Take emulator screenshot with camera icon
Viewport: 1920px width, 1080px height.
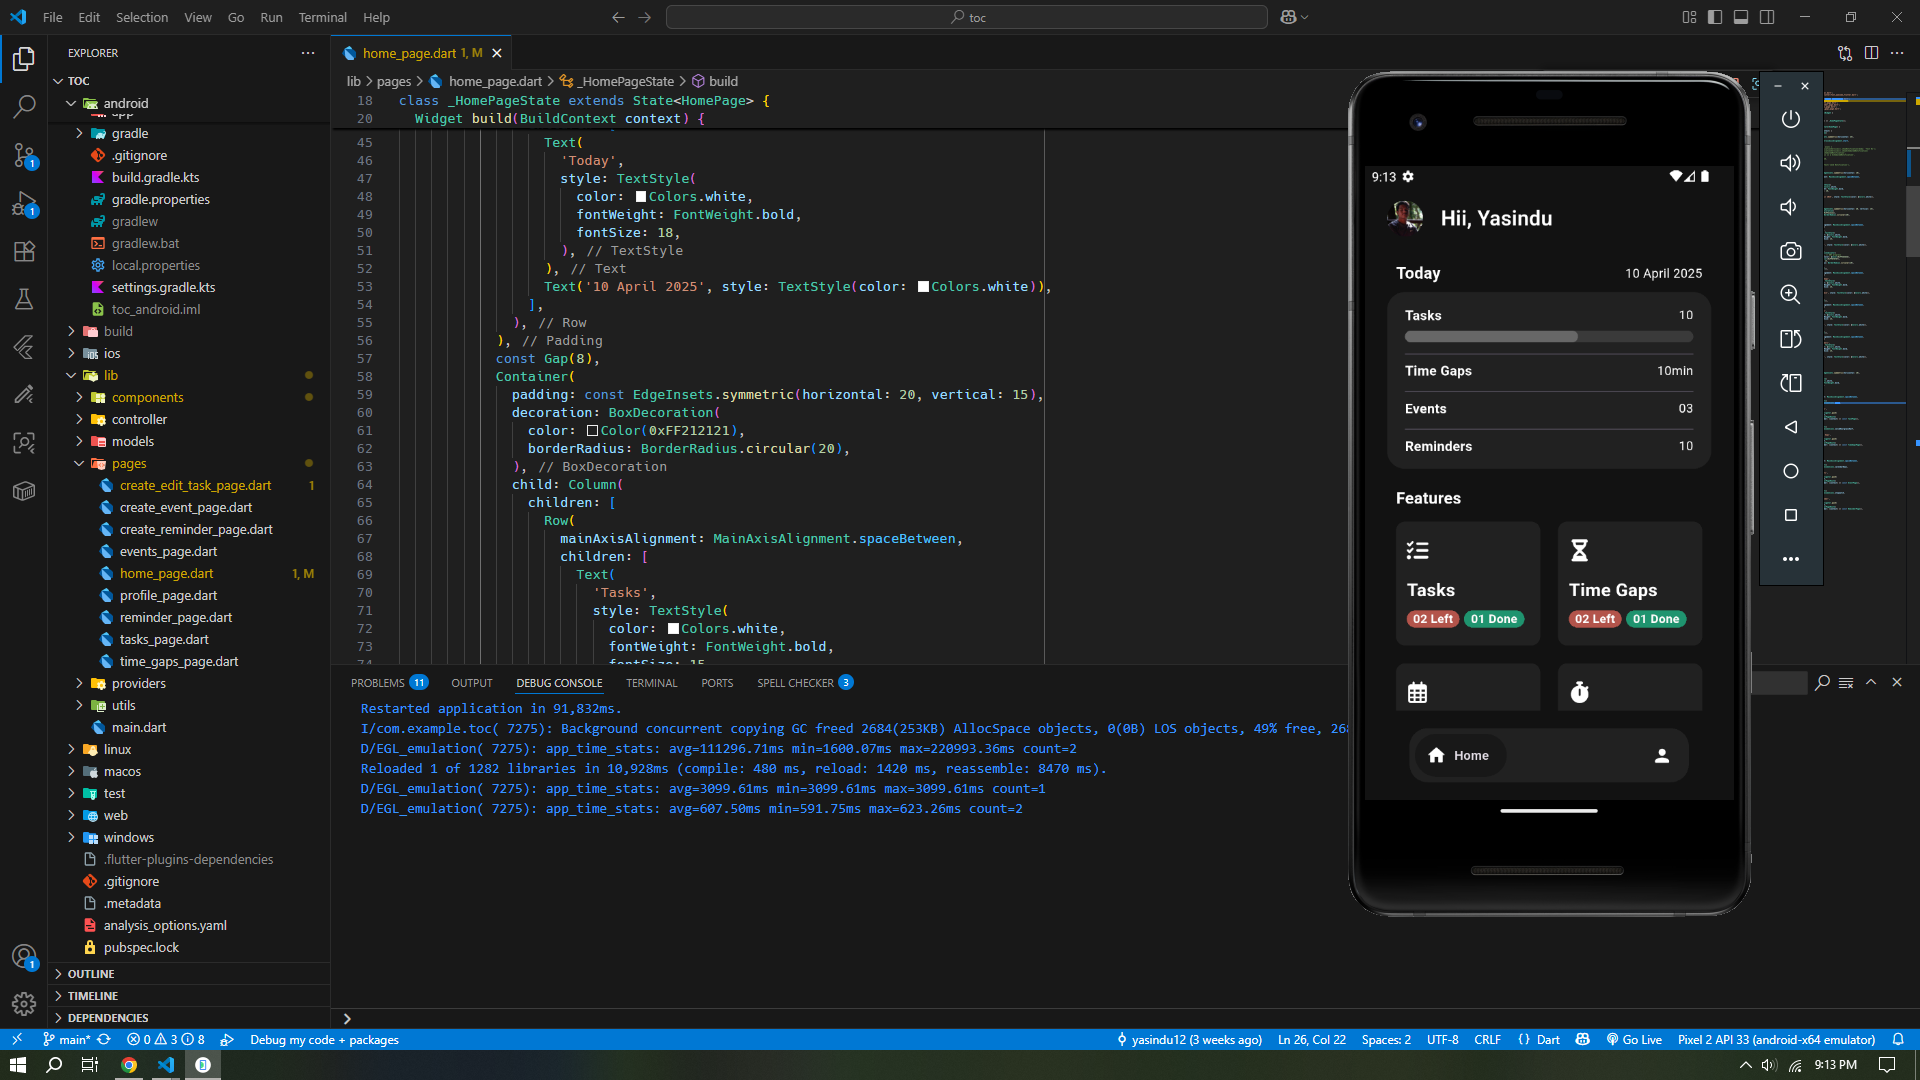click(x=1791, y=251)
